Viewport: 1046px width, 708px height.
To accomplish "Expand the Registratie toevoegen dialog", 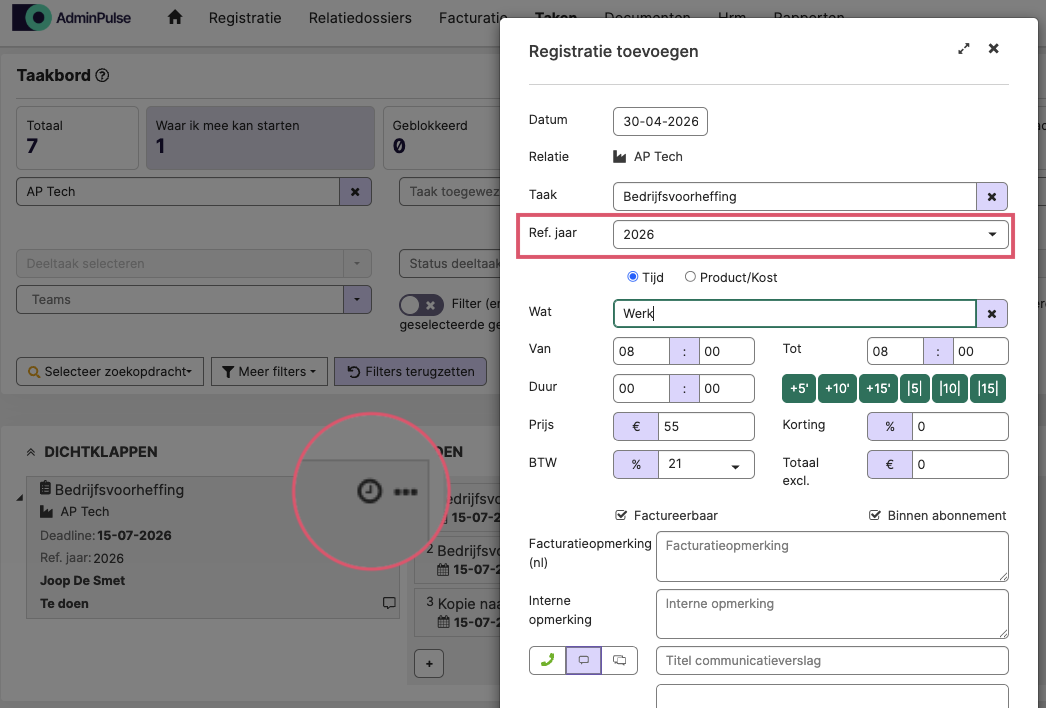I will coord(963,49).
